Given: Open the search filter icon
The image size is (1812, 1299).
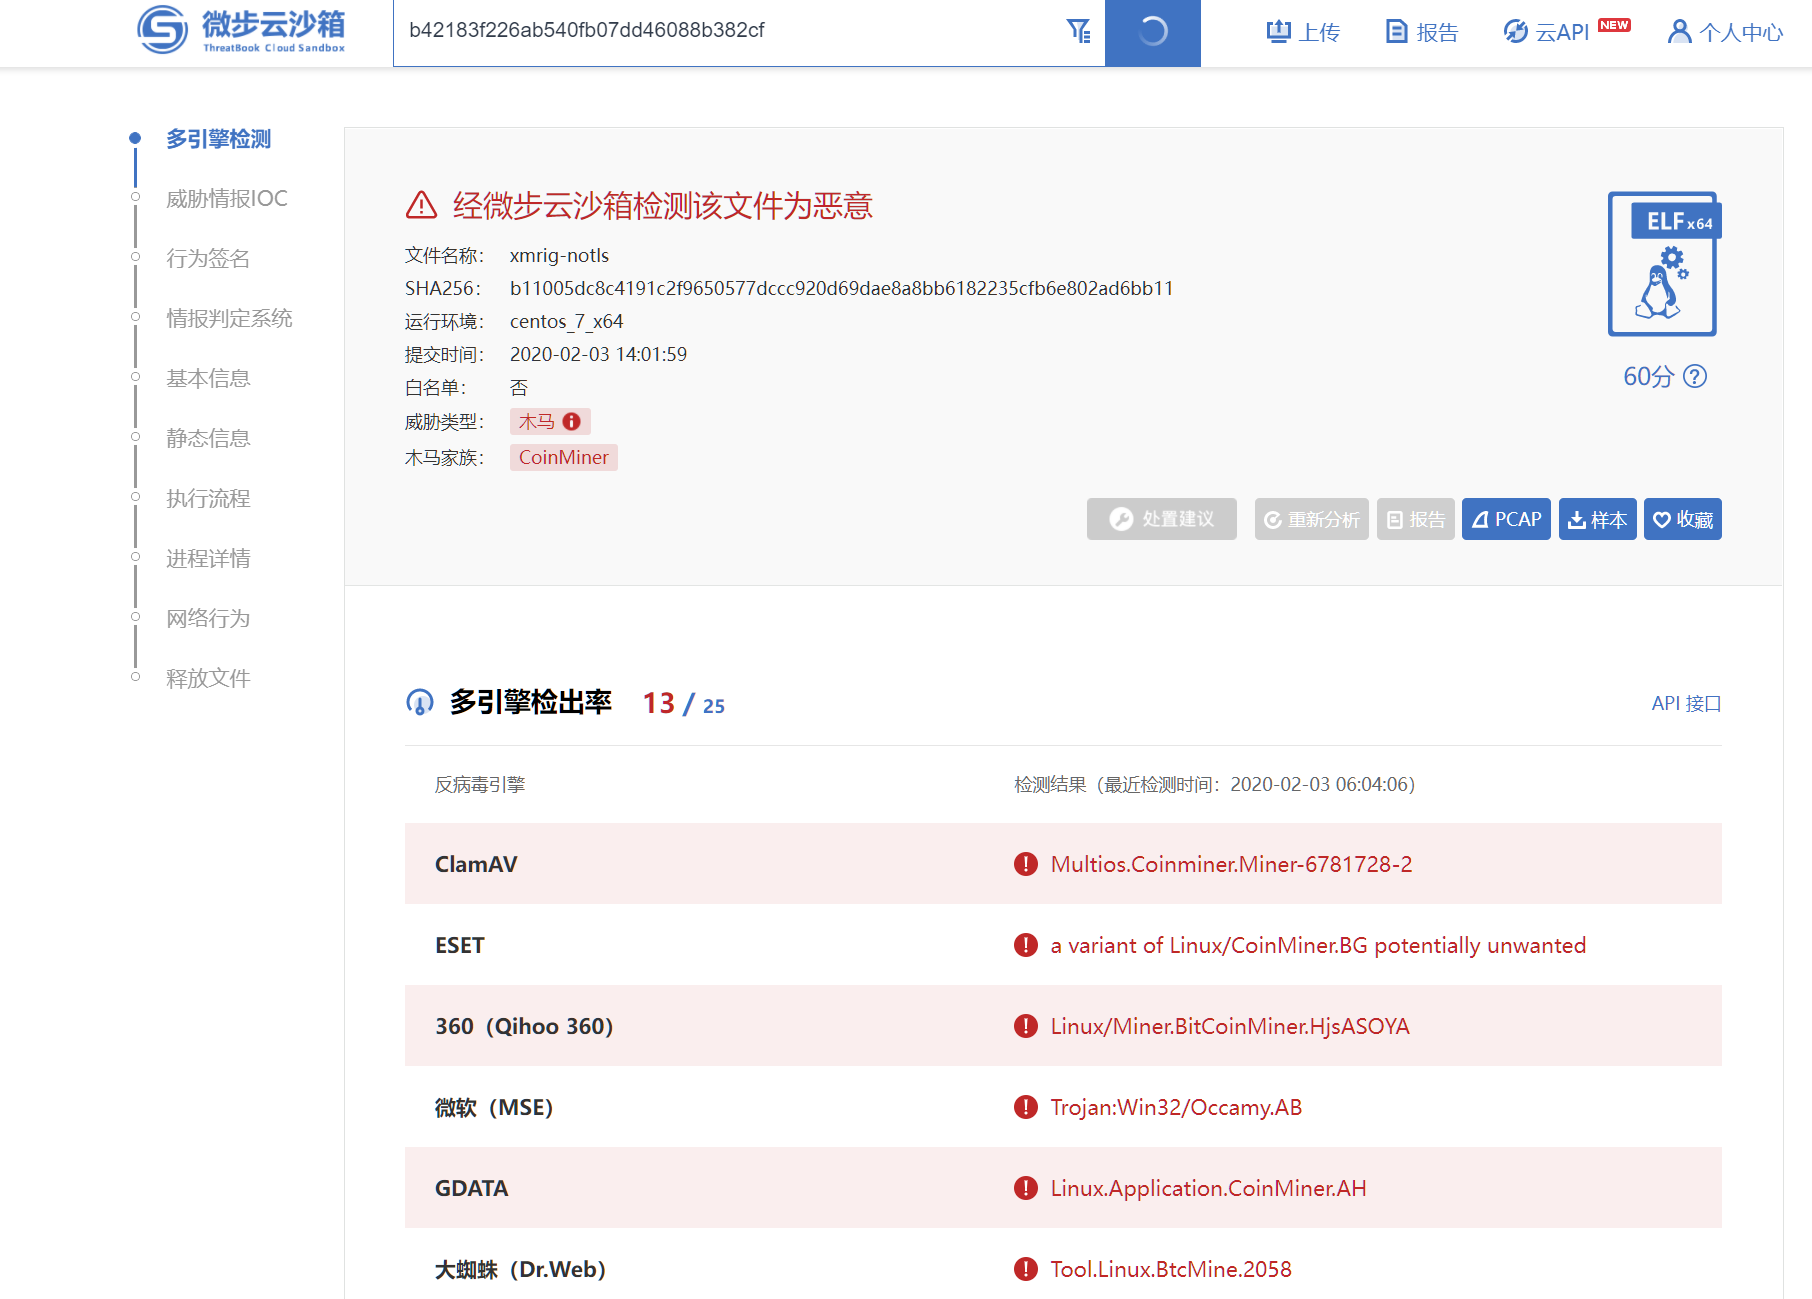Looking at the screenshot, I should [1078, 31].
